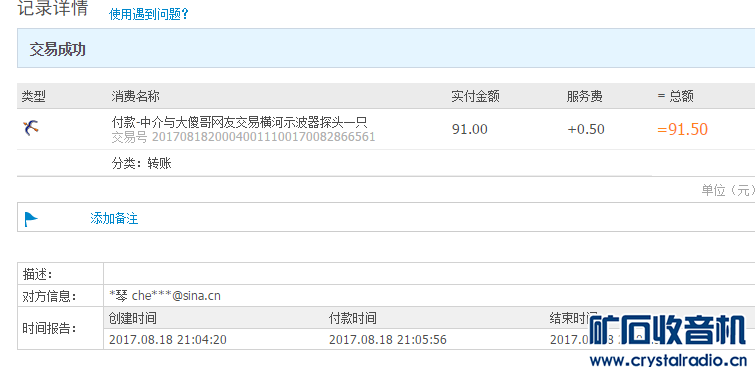The image size is (755, 373).
Task: Open the 使用遇到问题? help link
Action: tap(149, 14)
